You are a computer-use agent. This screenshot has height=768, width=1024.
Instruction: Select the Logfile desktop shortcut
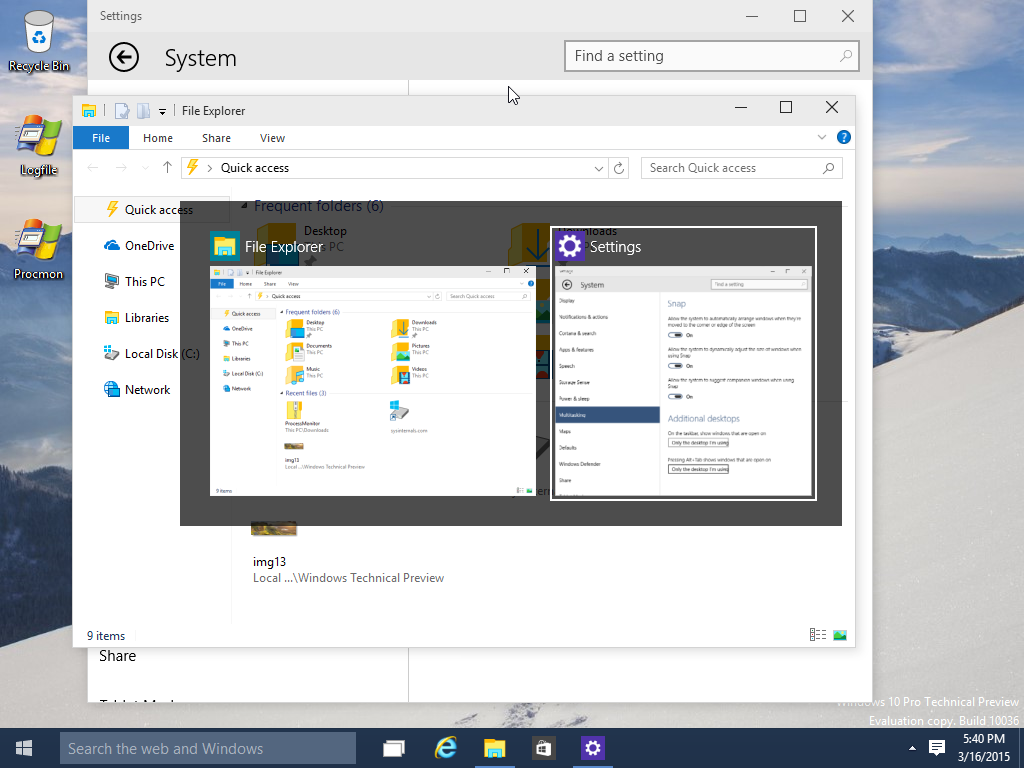tap(39, 146)
